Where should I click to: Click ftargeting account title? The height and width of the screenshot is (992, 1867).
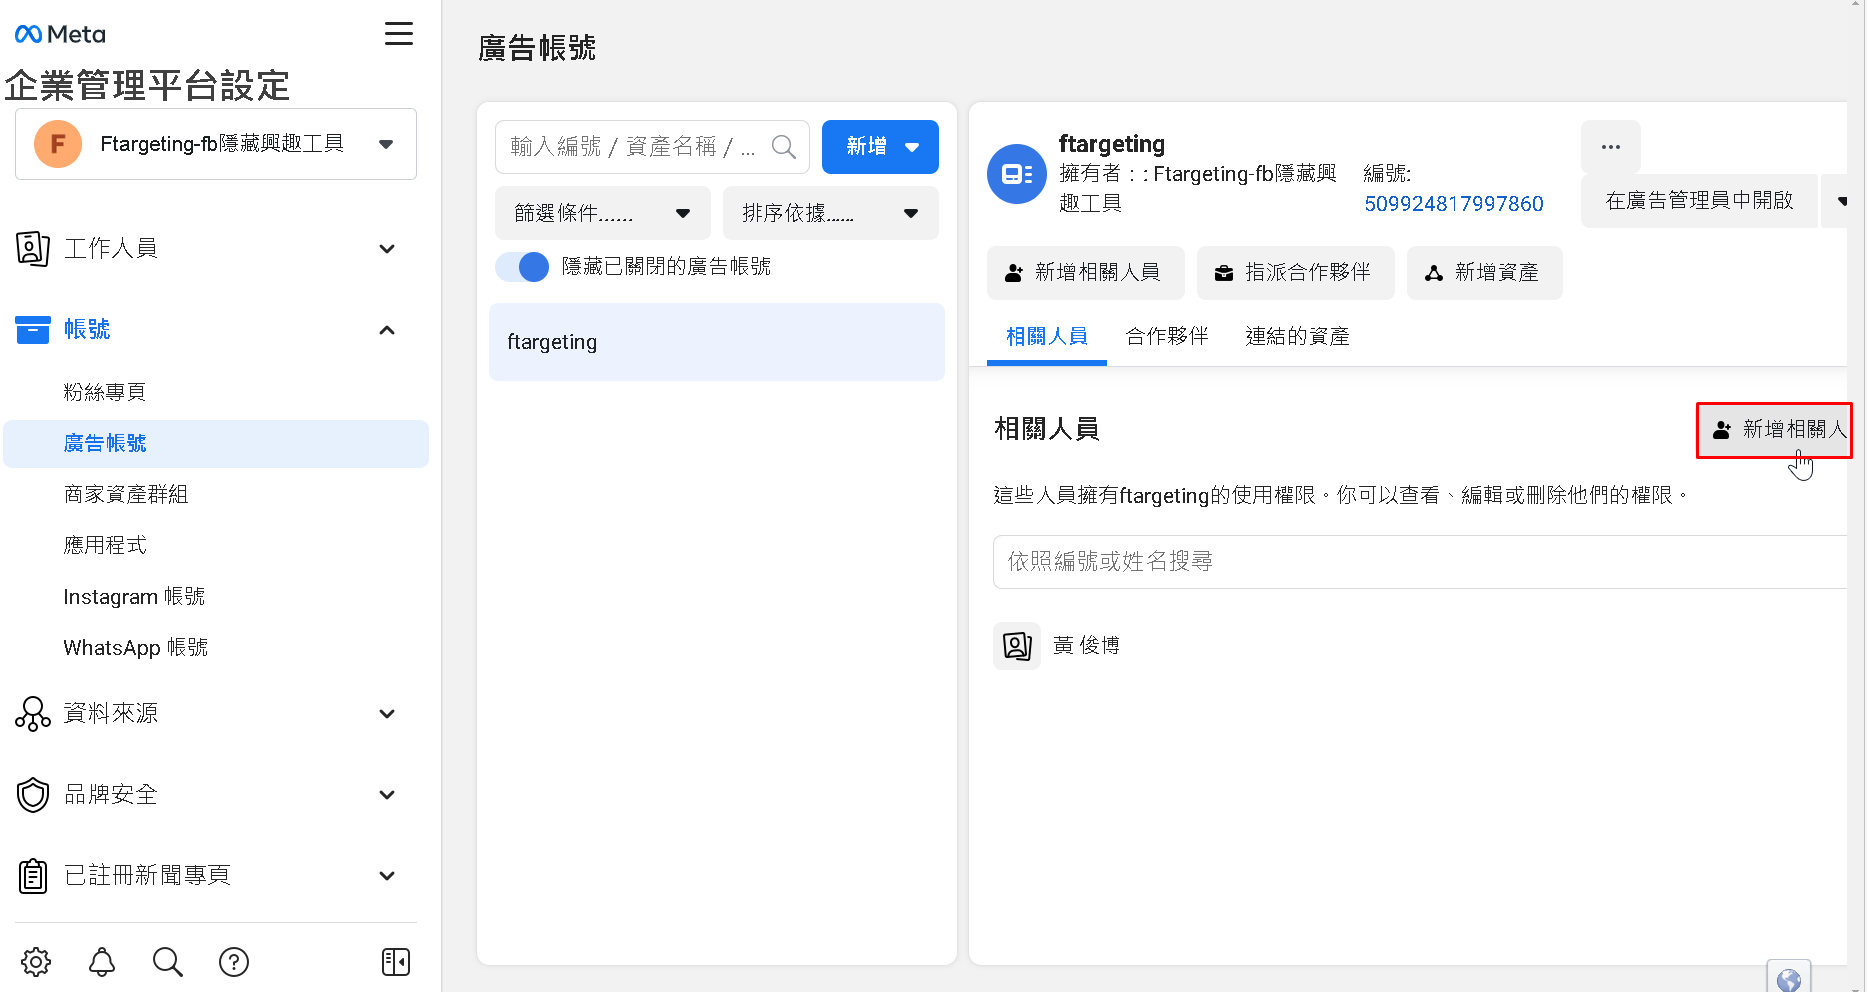click(1112, 144)
